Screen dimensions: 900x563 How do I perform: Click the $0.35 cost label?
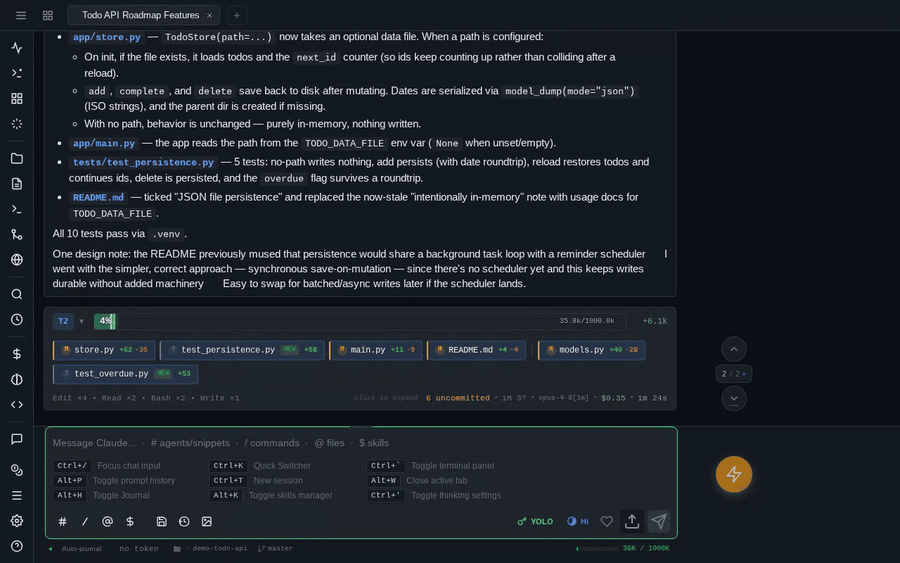(x=613, y=398)
